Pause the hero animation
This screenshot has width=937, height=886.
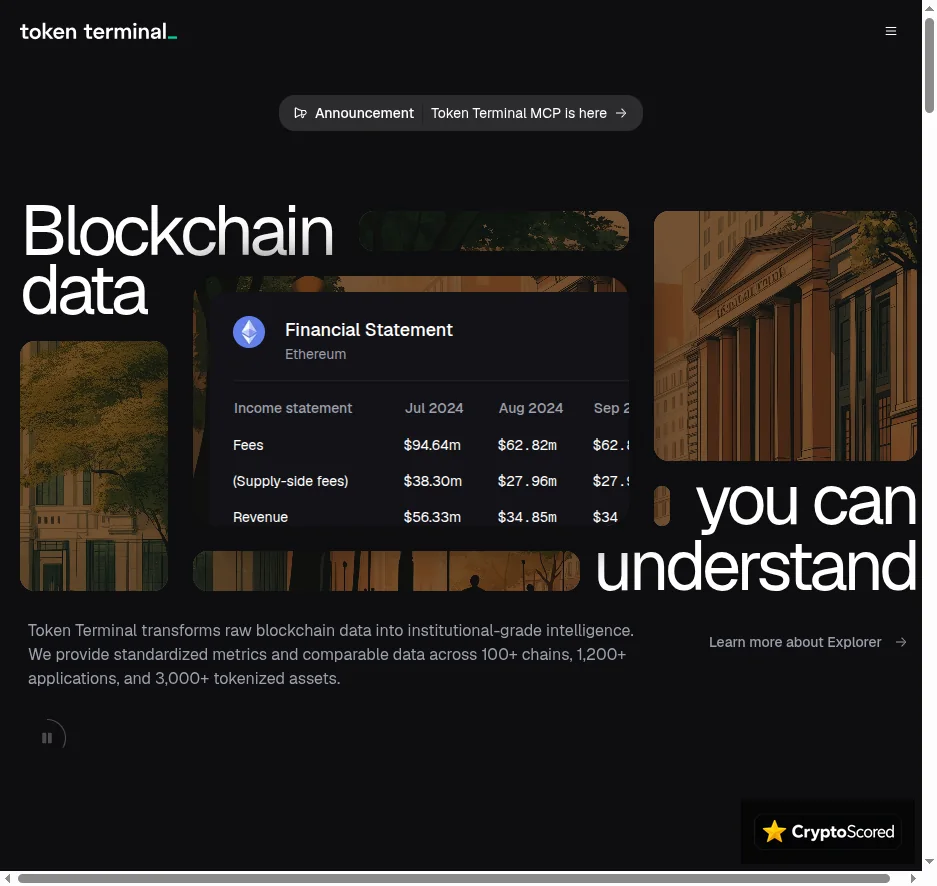point(47,738)
